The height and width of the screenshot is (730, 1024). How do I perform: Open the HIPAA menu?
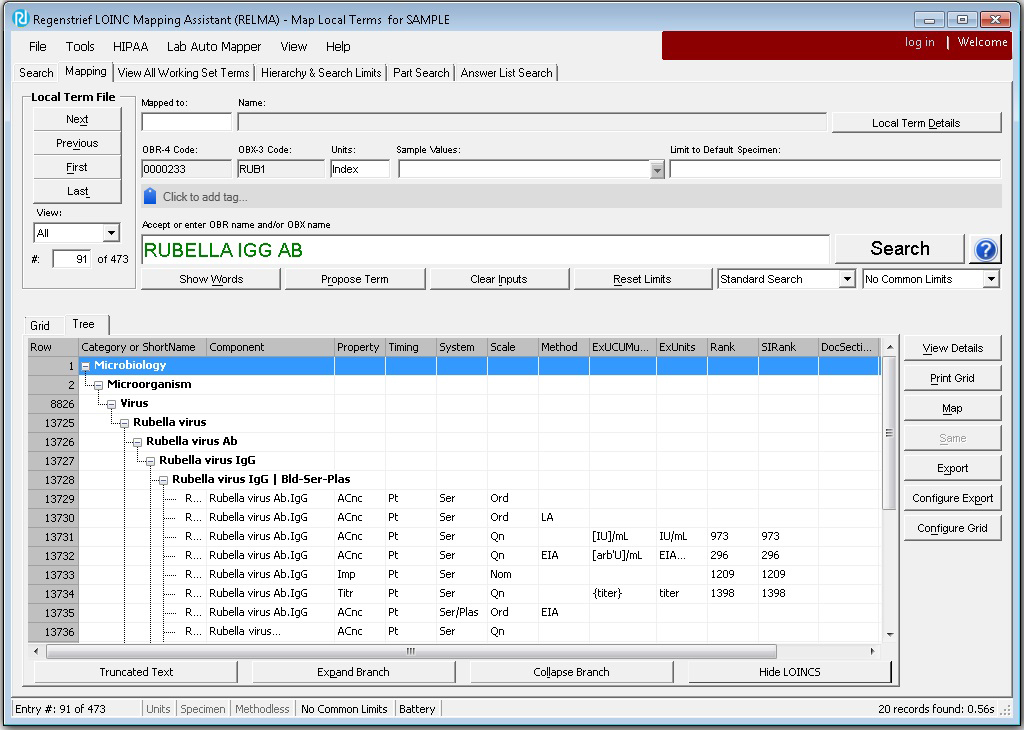coord(131,46)
